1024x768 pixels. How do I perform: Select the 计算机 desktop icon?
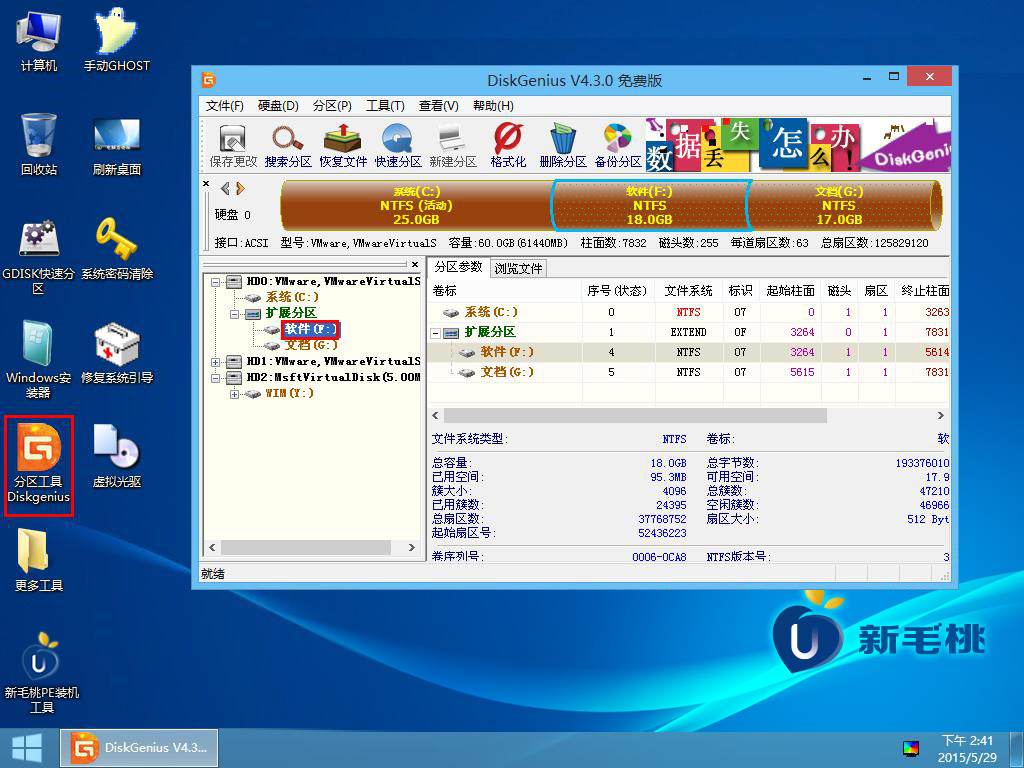coord(39,41)
